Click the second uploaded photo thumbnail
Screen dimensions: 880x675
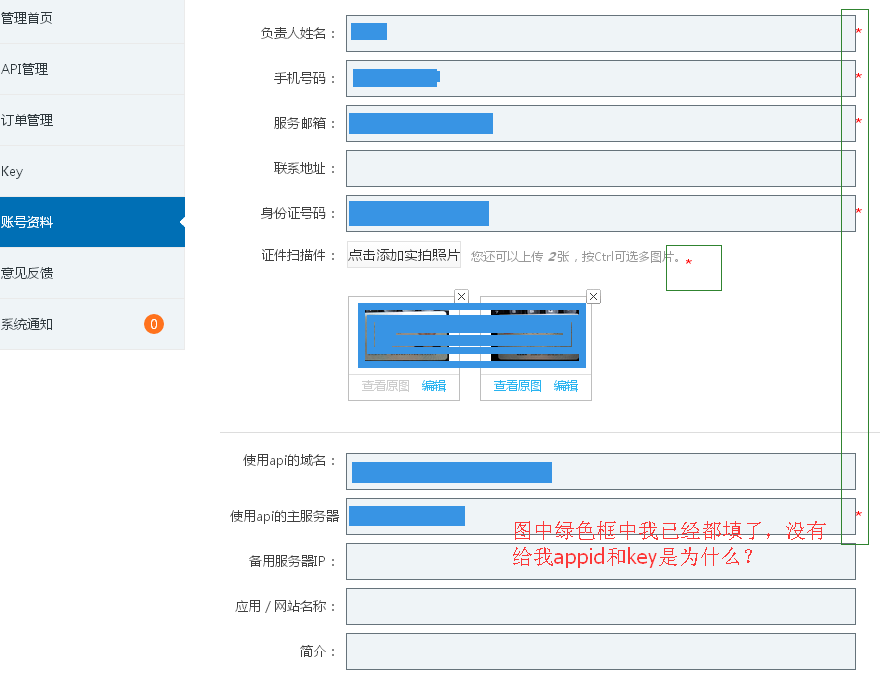tap(536, 336)
